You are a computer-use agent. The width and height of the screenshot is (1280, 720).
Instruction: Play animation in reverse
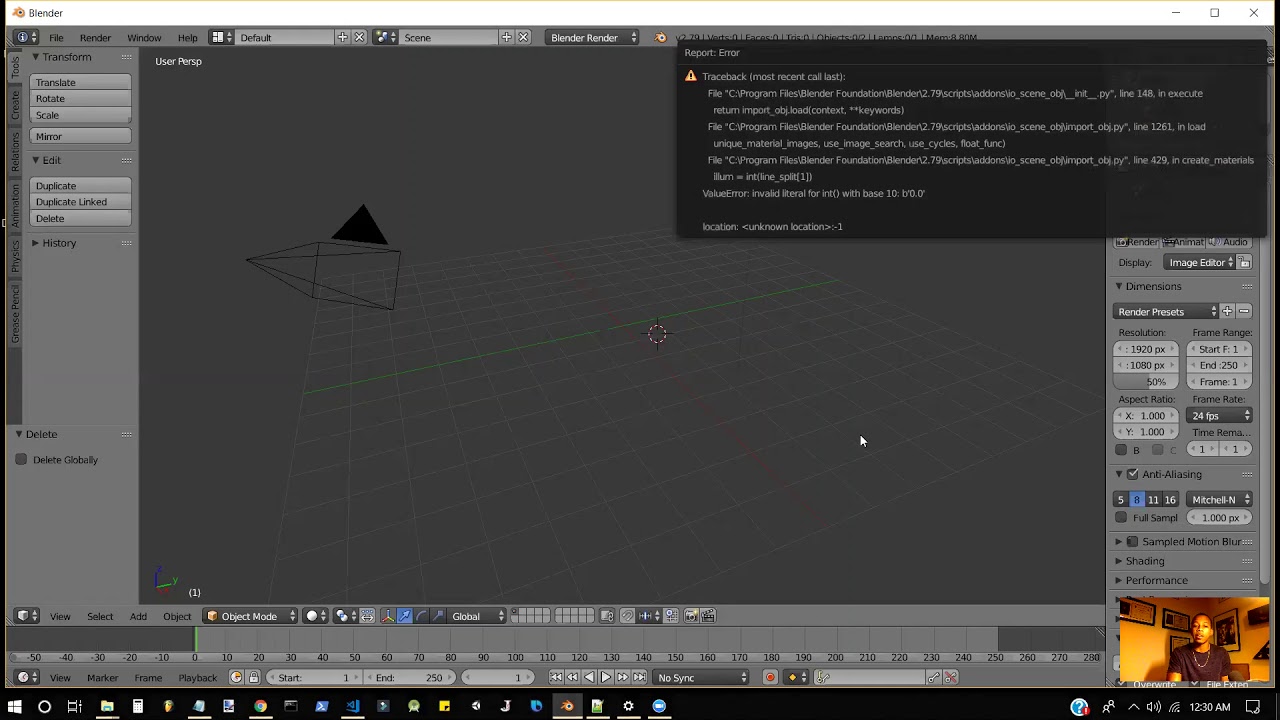click(589, 678)
